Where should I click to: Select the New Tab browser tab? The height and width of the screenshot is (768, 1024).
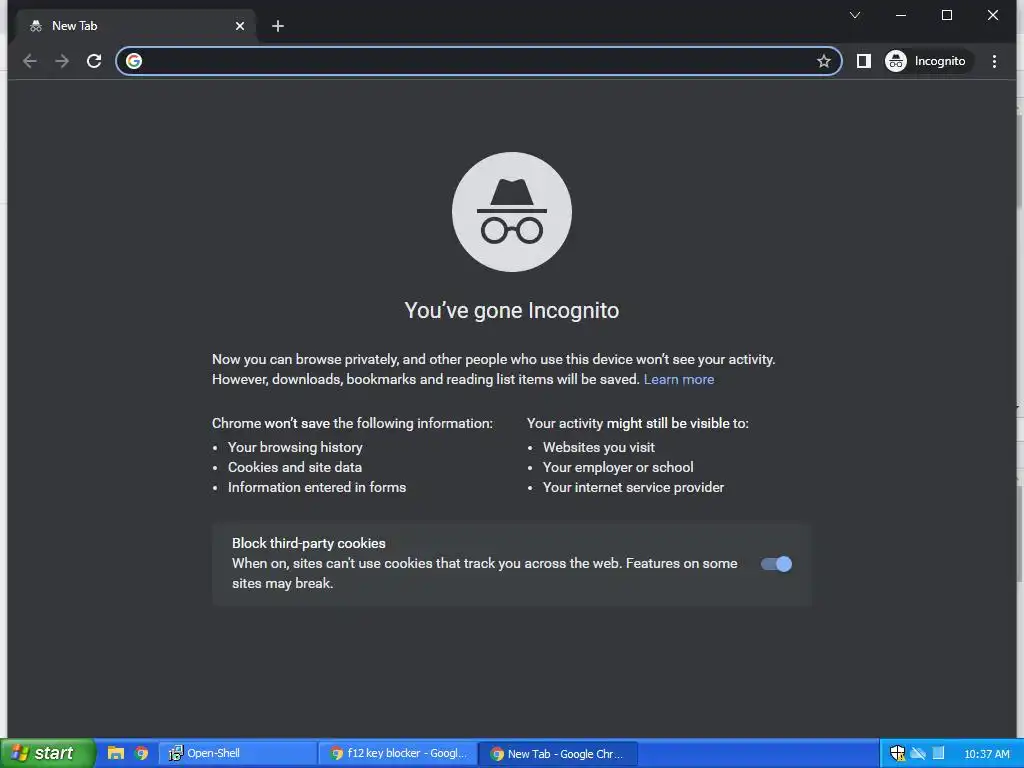pyautogui.click(x=137, y=26)
